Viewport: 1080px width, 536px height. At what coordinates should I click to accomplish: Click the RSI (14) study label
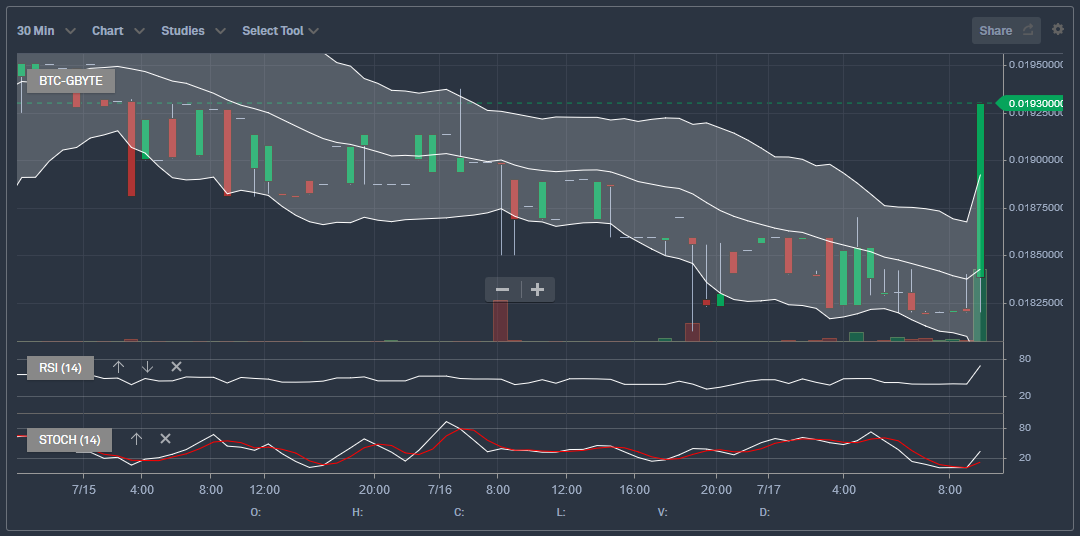61,368
